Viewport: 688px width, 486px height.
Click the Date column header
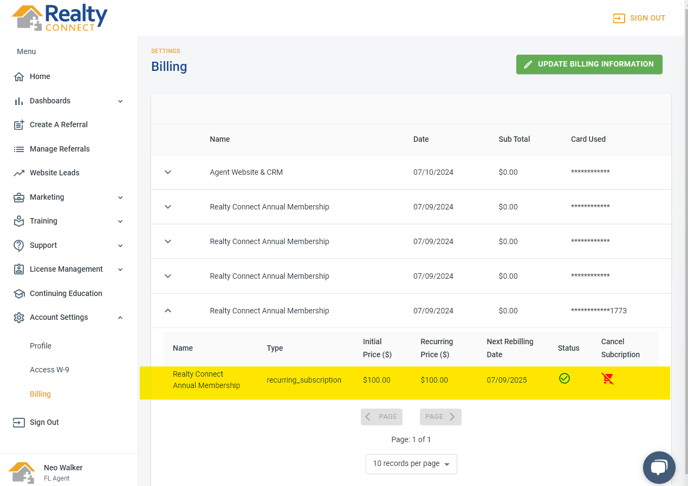point(421,139)
